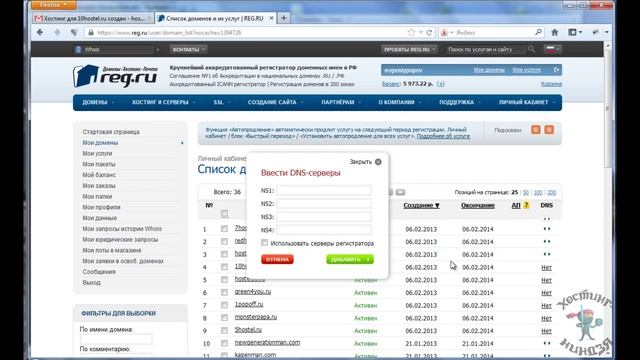This screenshot has height=360, width=640.
Task: Tick the checkbox for monsterpapa.ru
Action: tap(224, 318)
